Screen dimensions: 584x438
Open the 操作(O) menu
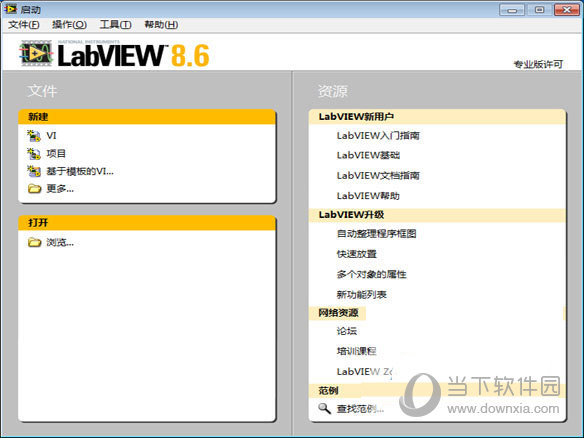69,25
